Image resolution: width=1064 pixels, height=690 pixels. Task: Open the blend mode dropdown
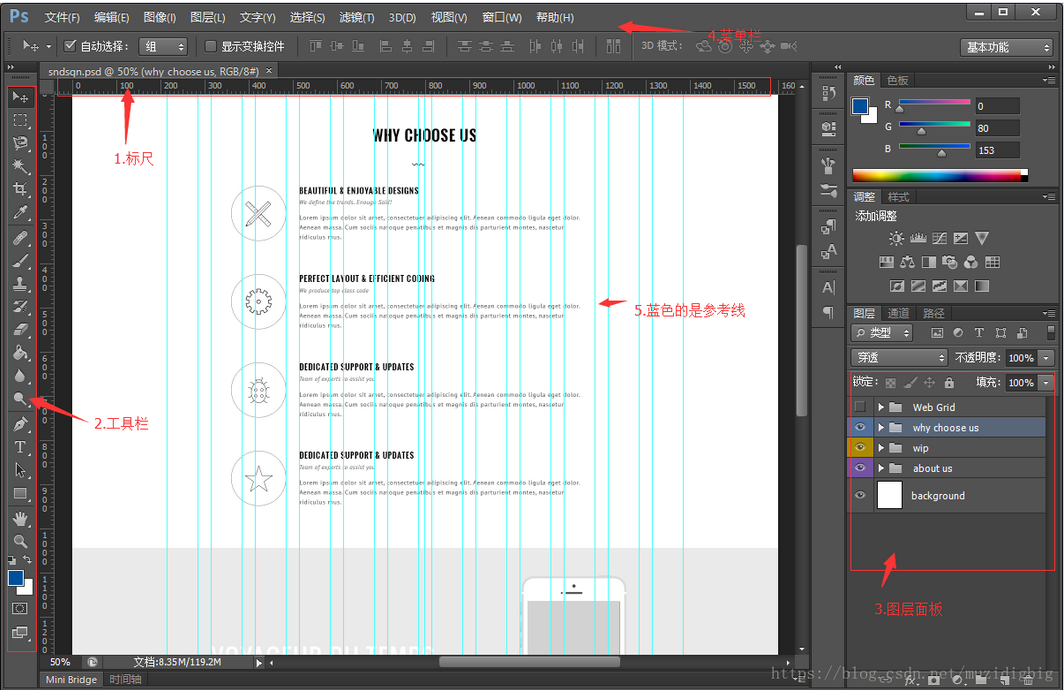point(898,358)
